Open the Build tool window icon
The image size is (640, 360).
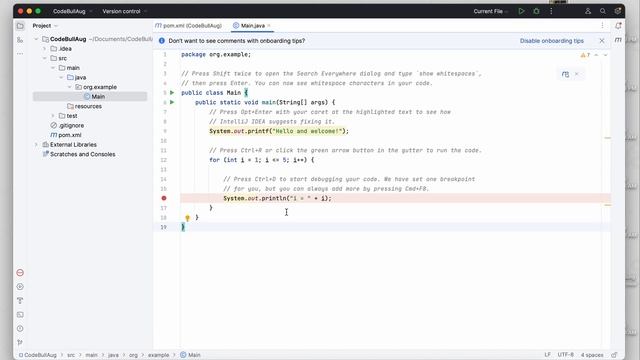point(20,300)
